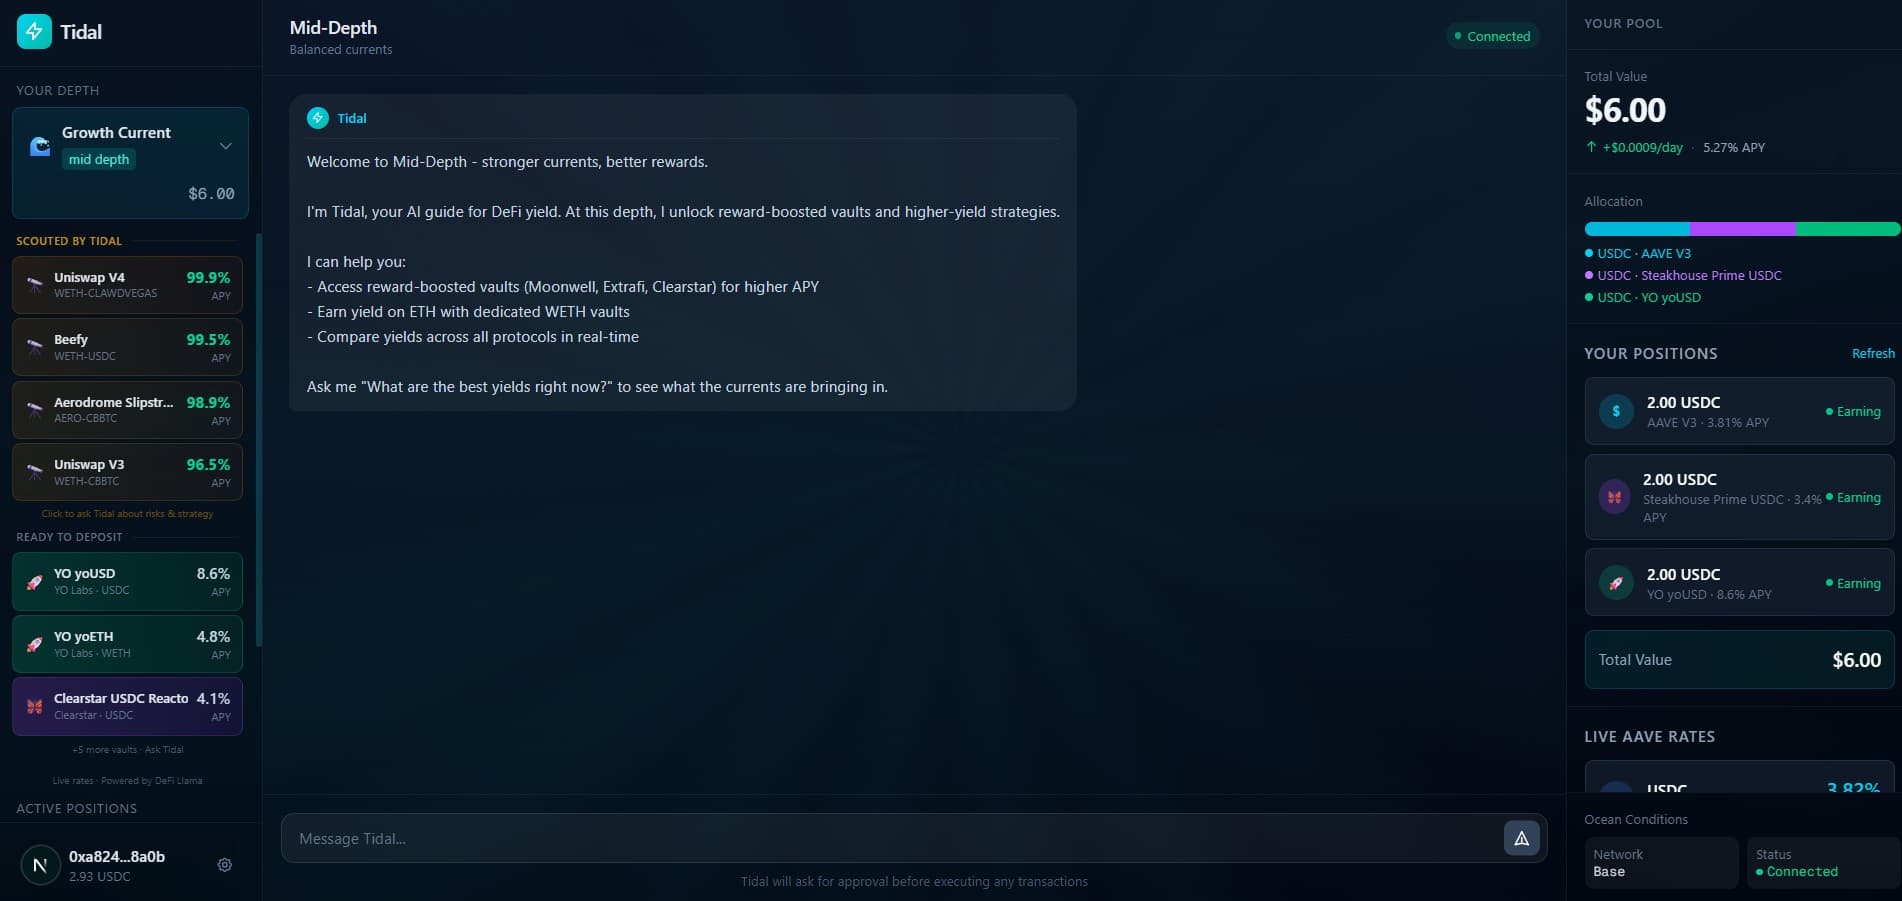
Task: Click the Message Tidal input field
Action: tap(890, 838)
